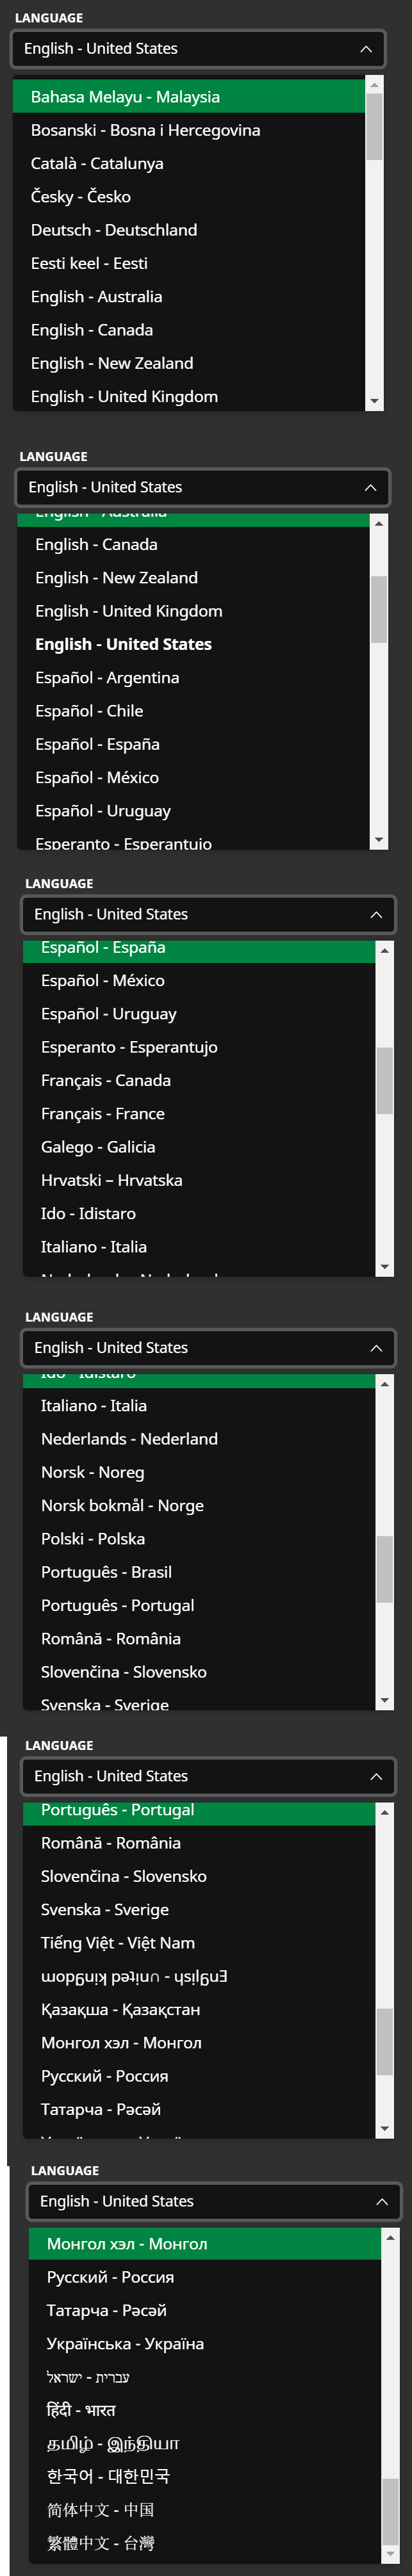Click scroll-down arrow in first language list
The height and width of the screenshot is (2576, 412).
[375, 401]
